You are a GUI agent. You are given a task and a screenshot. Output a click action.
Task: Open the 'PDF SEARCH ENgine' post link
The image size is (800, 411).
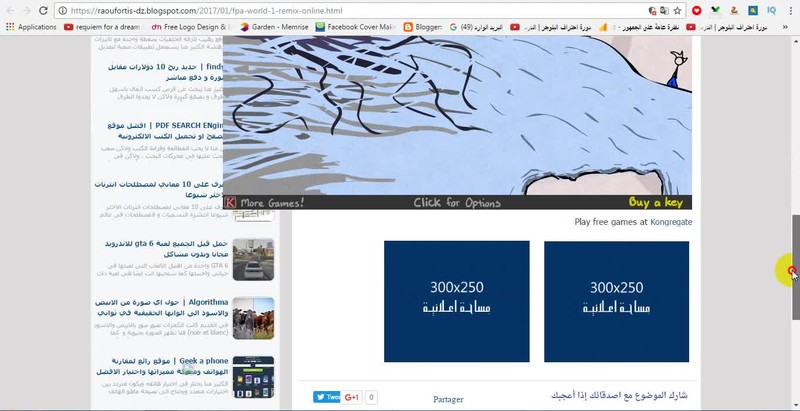[x=166, y=131]
